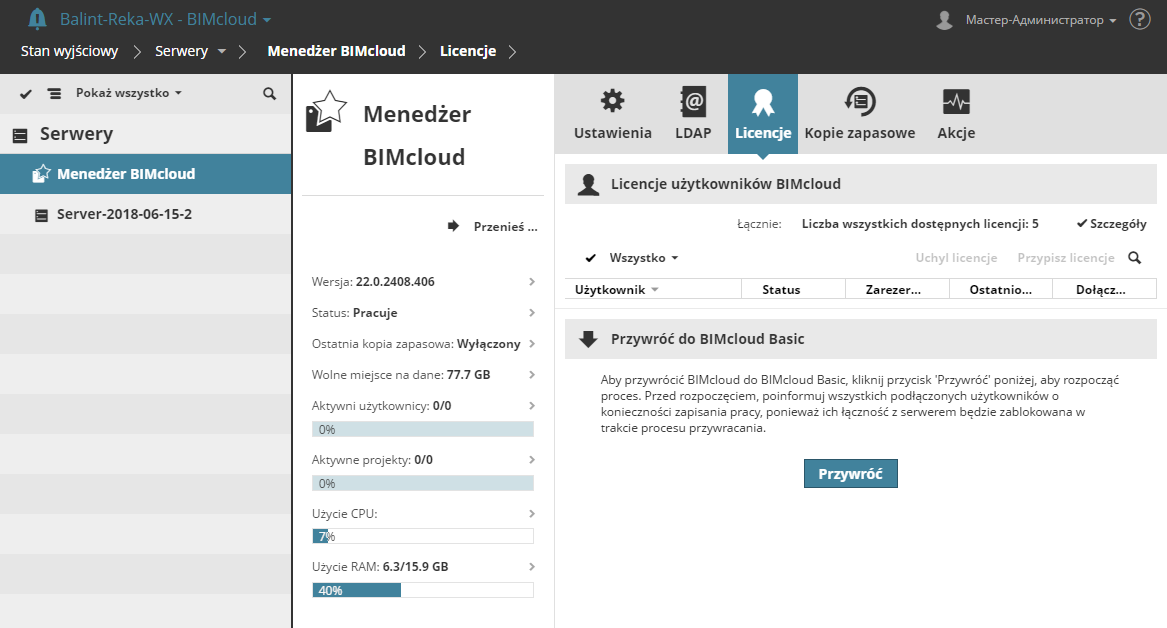Expand Aktywne projekty chevron
The width and height of the screenshot is (1167, 628).
click(x=531, y=460)
